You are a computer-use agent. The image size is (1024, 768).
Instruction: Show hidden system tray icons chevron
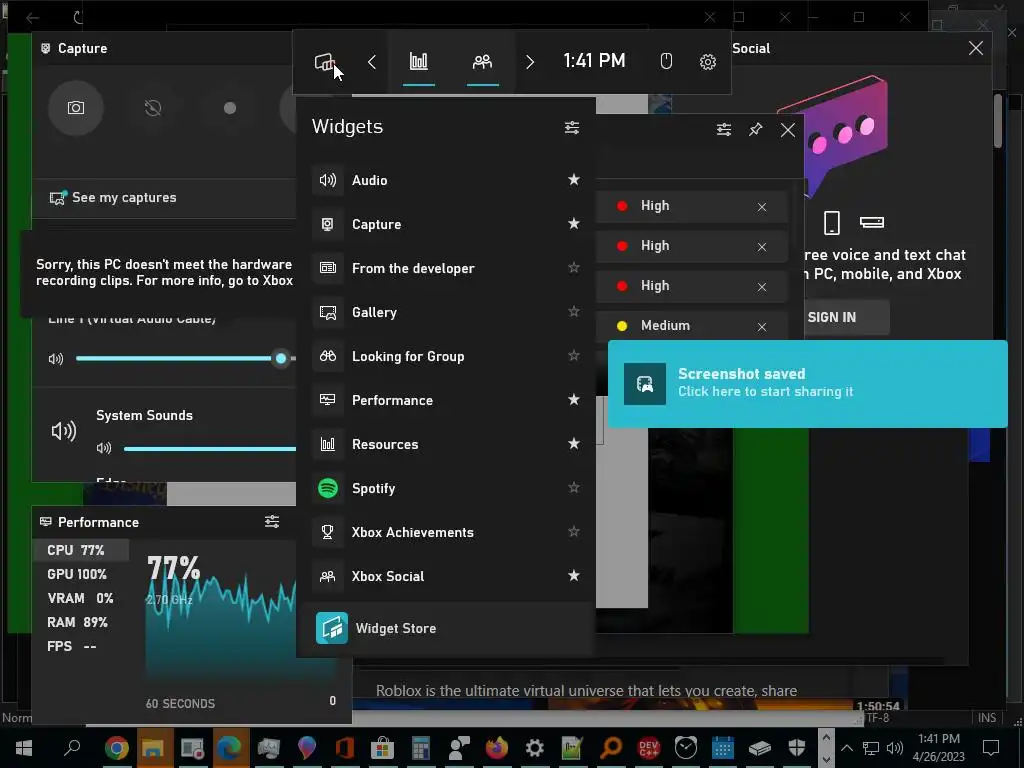[x=846, y=748]
